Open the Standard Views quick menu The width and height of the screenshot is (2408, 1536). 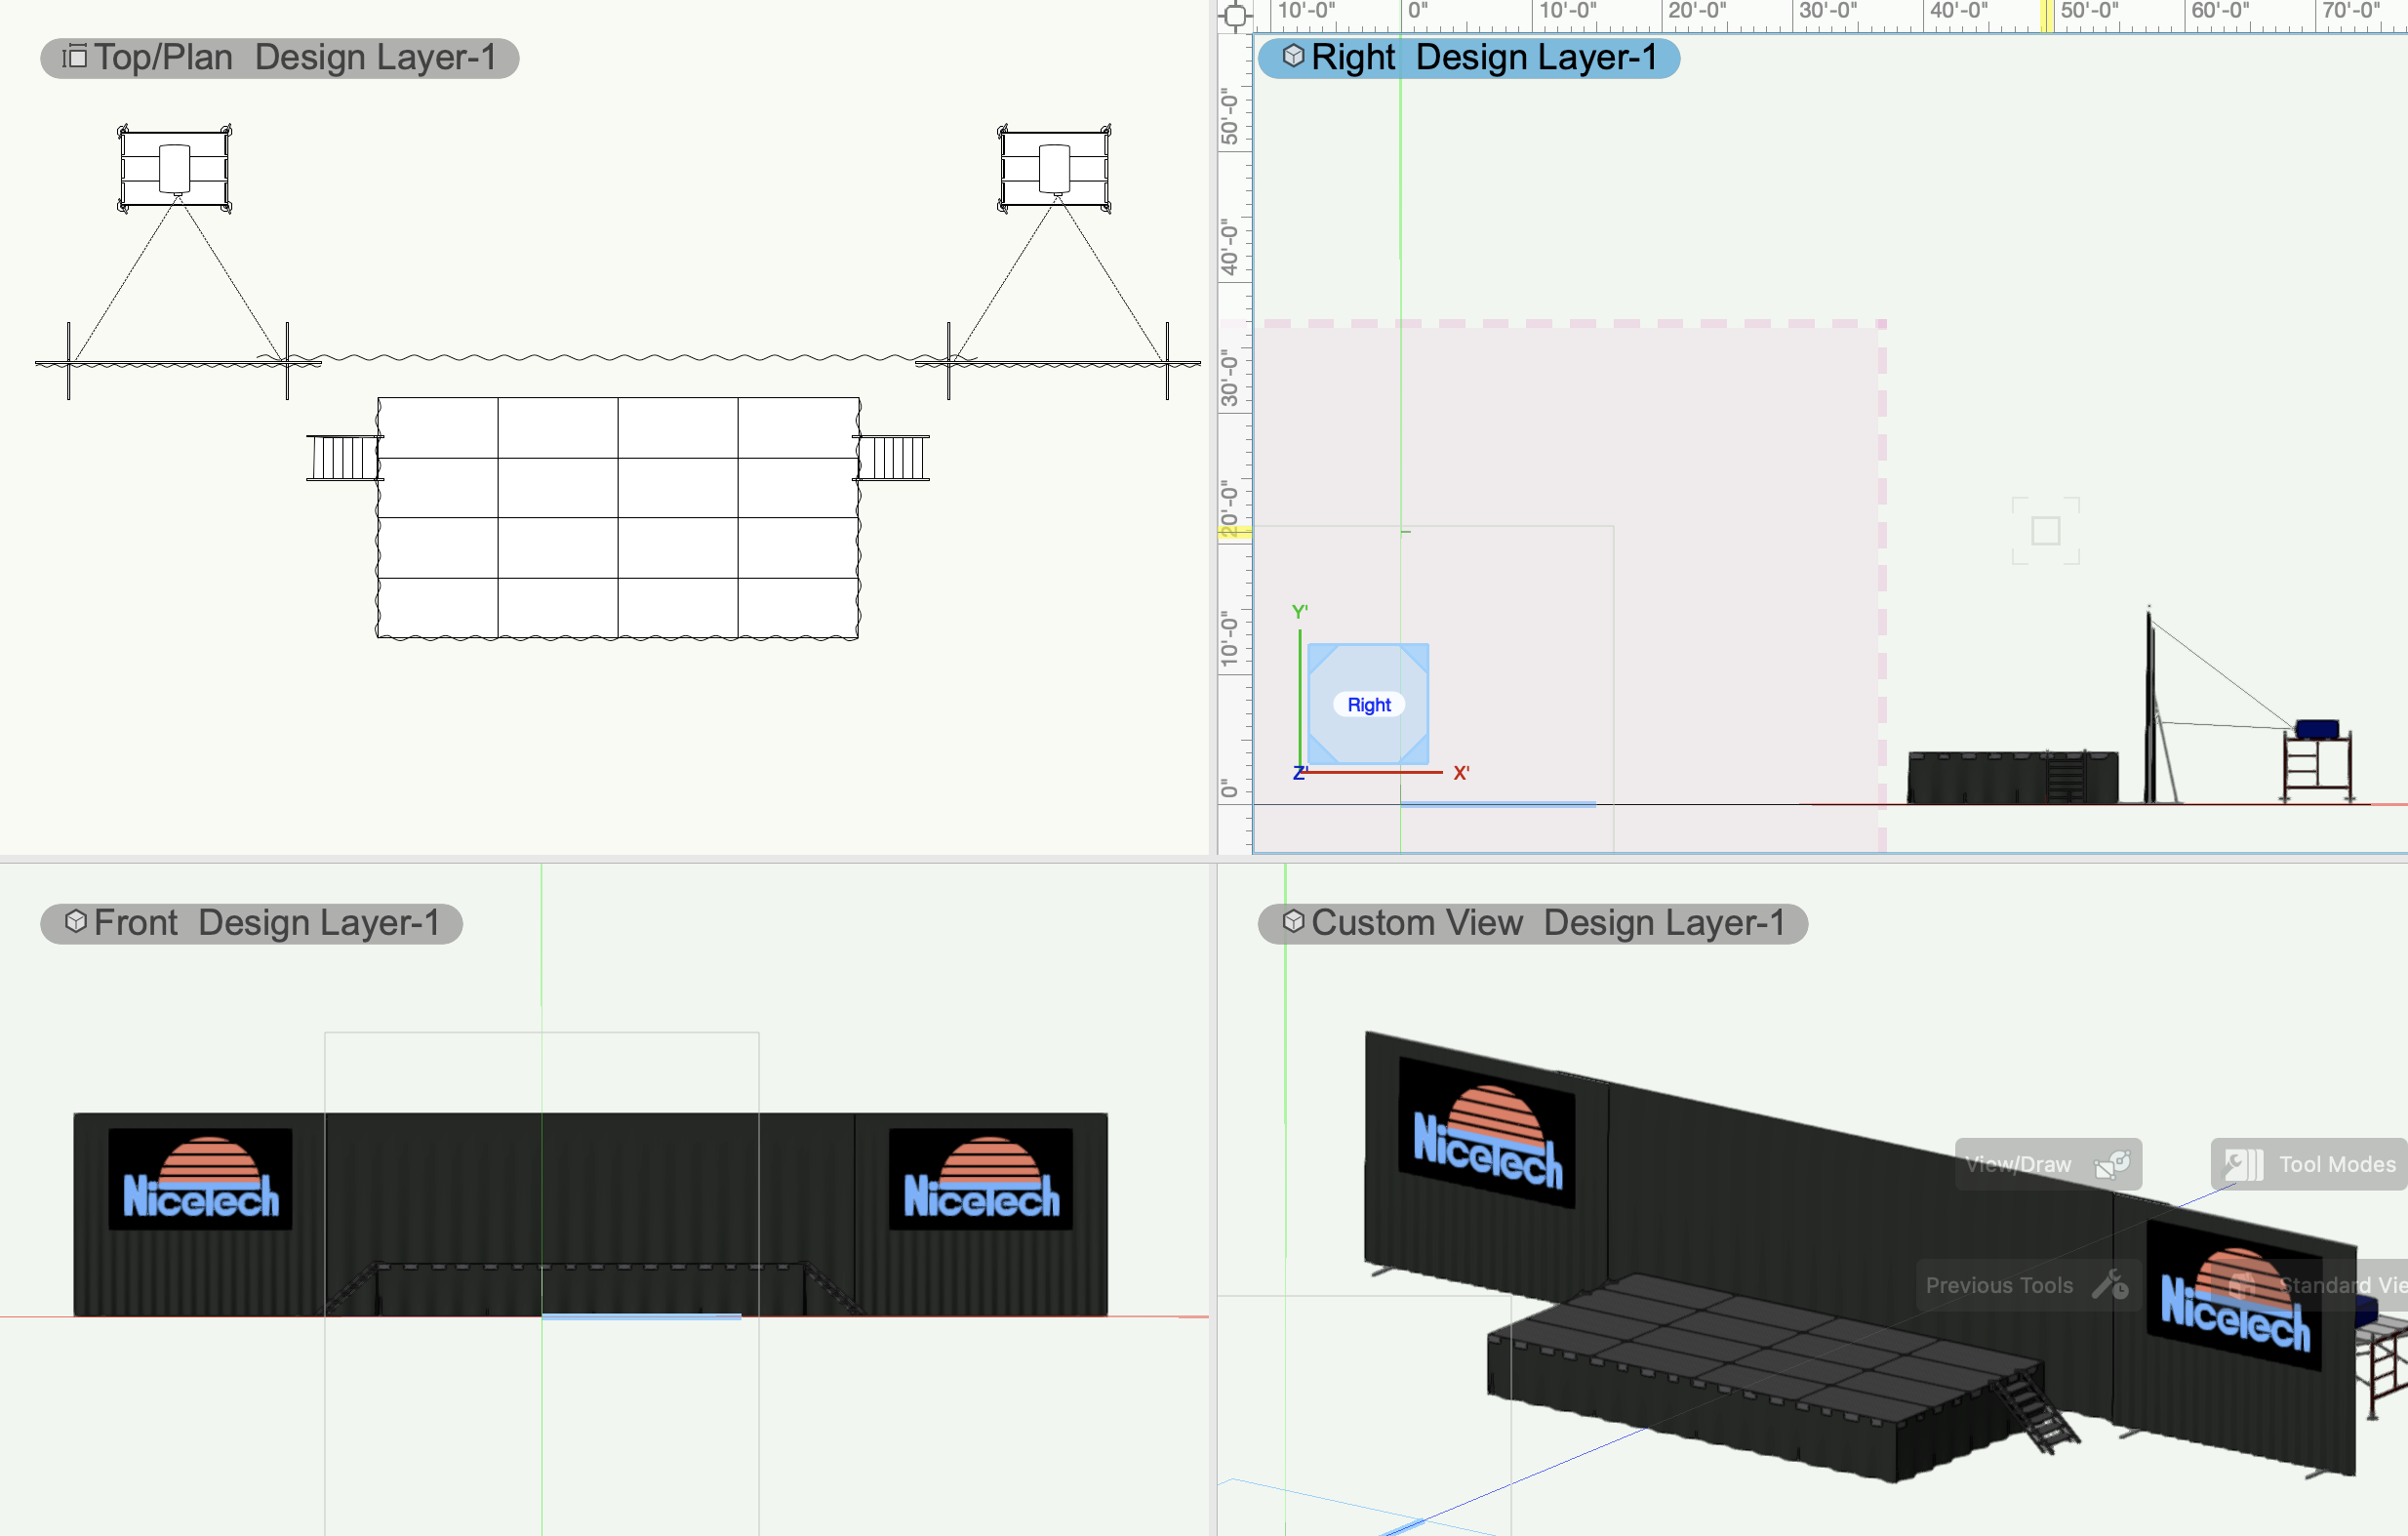click(x=2330, y=1285)
